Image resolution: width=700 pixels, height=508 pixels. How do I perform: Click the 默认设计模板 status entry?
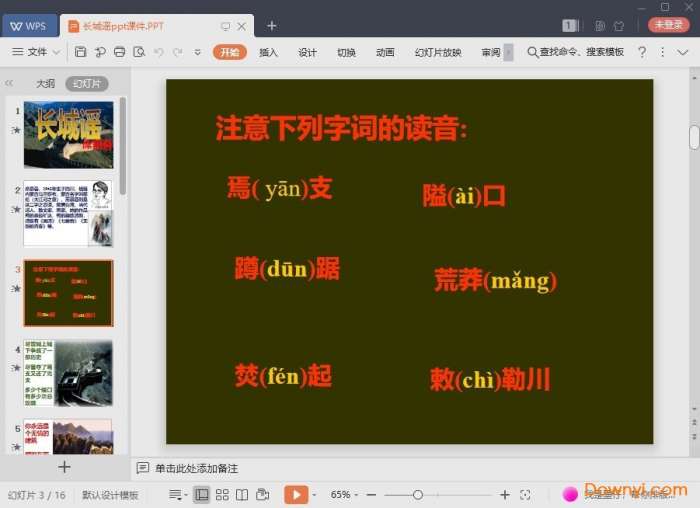click(110, 495)
